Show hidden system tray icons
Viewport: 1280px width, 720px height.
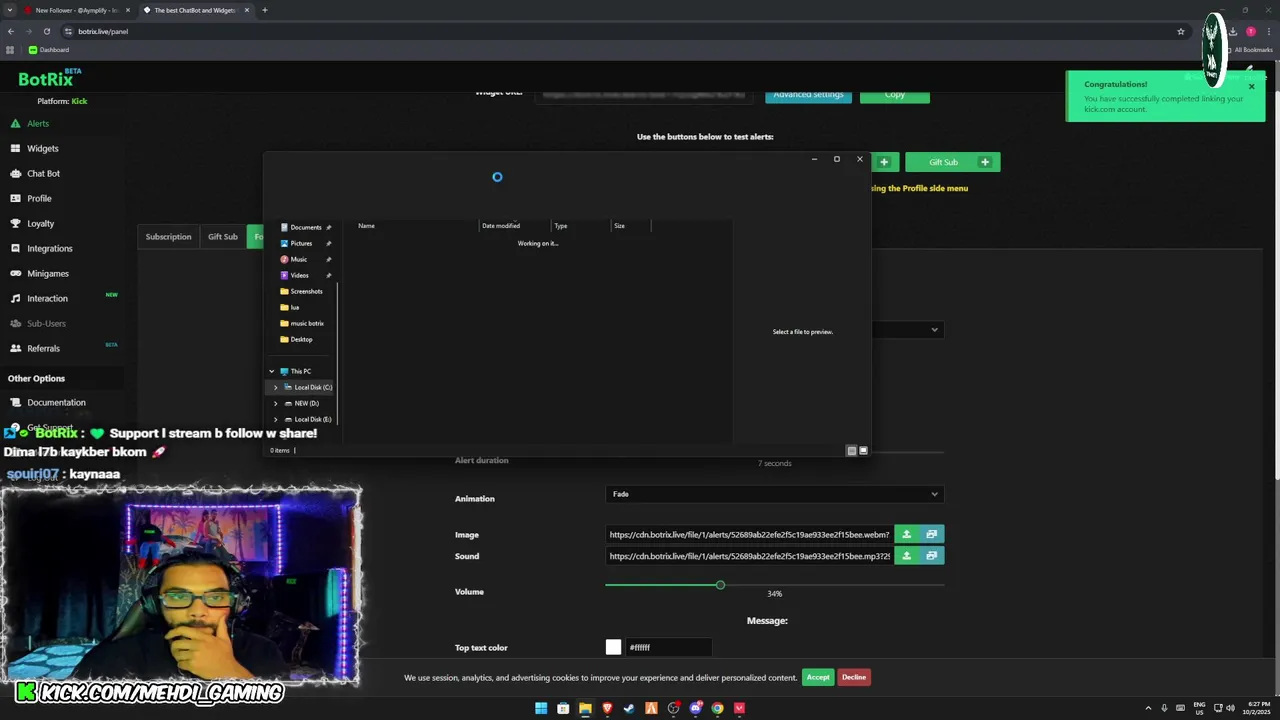(1149, 708)
